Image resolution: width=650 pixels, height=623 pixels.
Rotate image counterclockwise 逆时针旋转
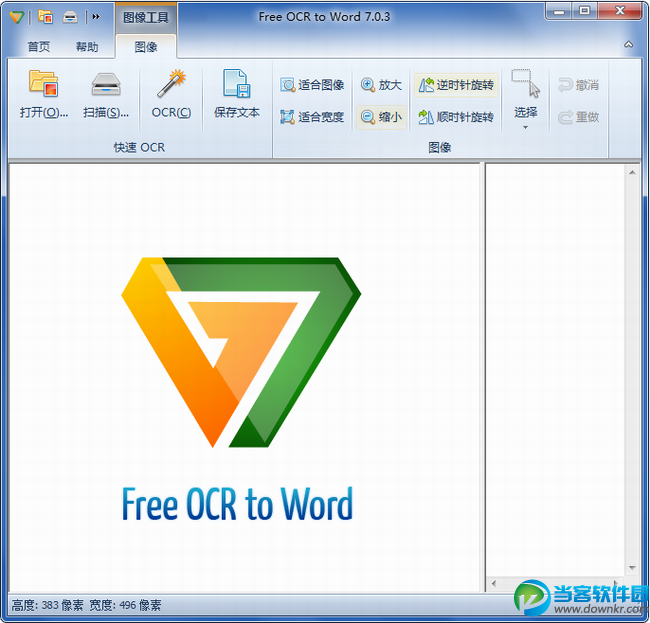pyautogui.click(x=456, y=85)
